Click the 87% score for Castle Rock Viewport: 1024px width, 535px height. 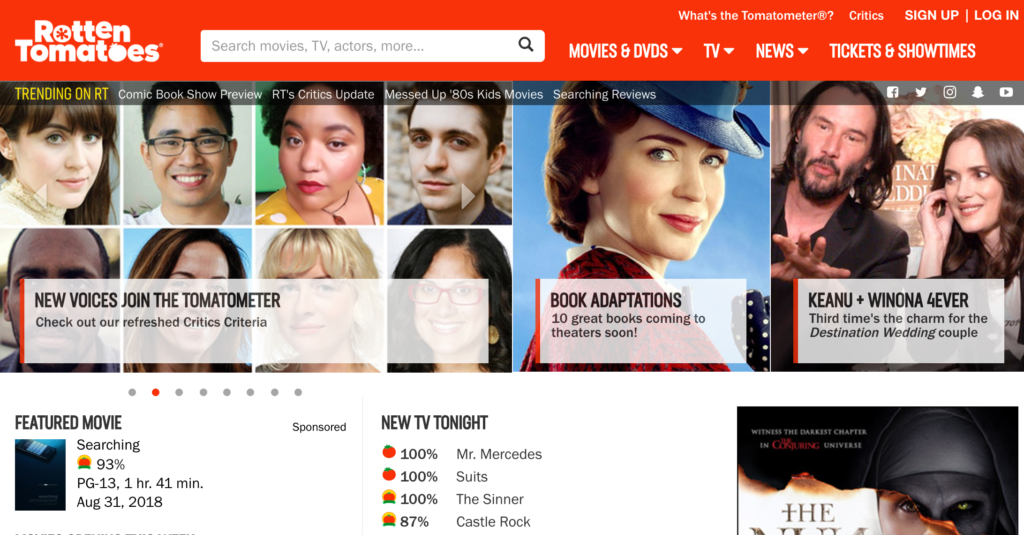coord(415,522)
